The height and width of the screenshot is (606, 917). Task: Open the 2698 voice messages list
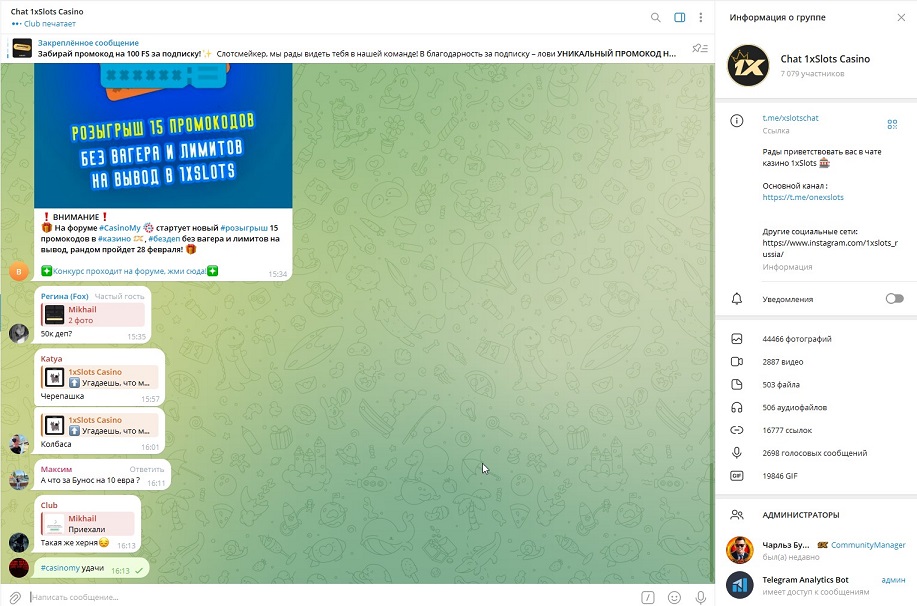pos(816,453)
